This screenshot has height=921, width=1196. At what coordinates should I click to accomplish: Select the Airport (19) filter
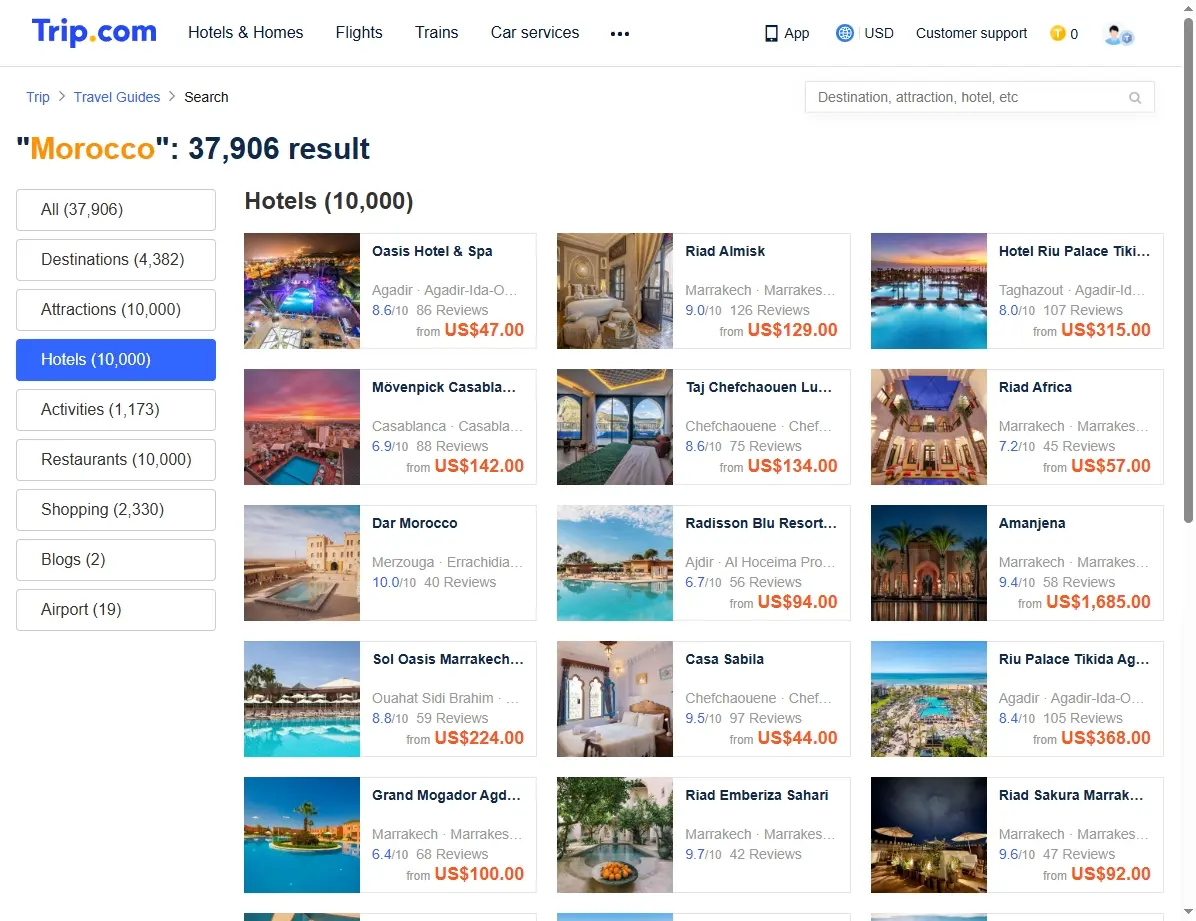tap(116, 610)
